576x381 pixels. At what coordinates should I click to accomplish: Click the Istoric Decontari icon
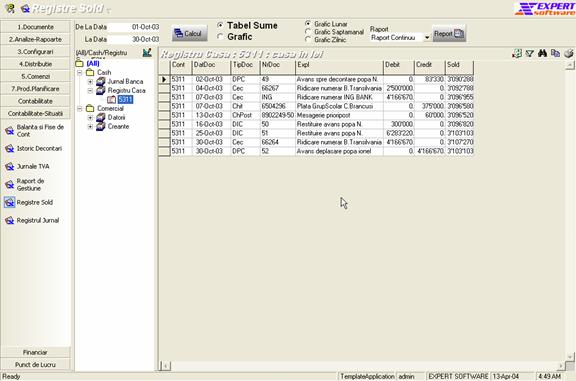[x=10, y=149]
